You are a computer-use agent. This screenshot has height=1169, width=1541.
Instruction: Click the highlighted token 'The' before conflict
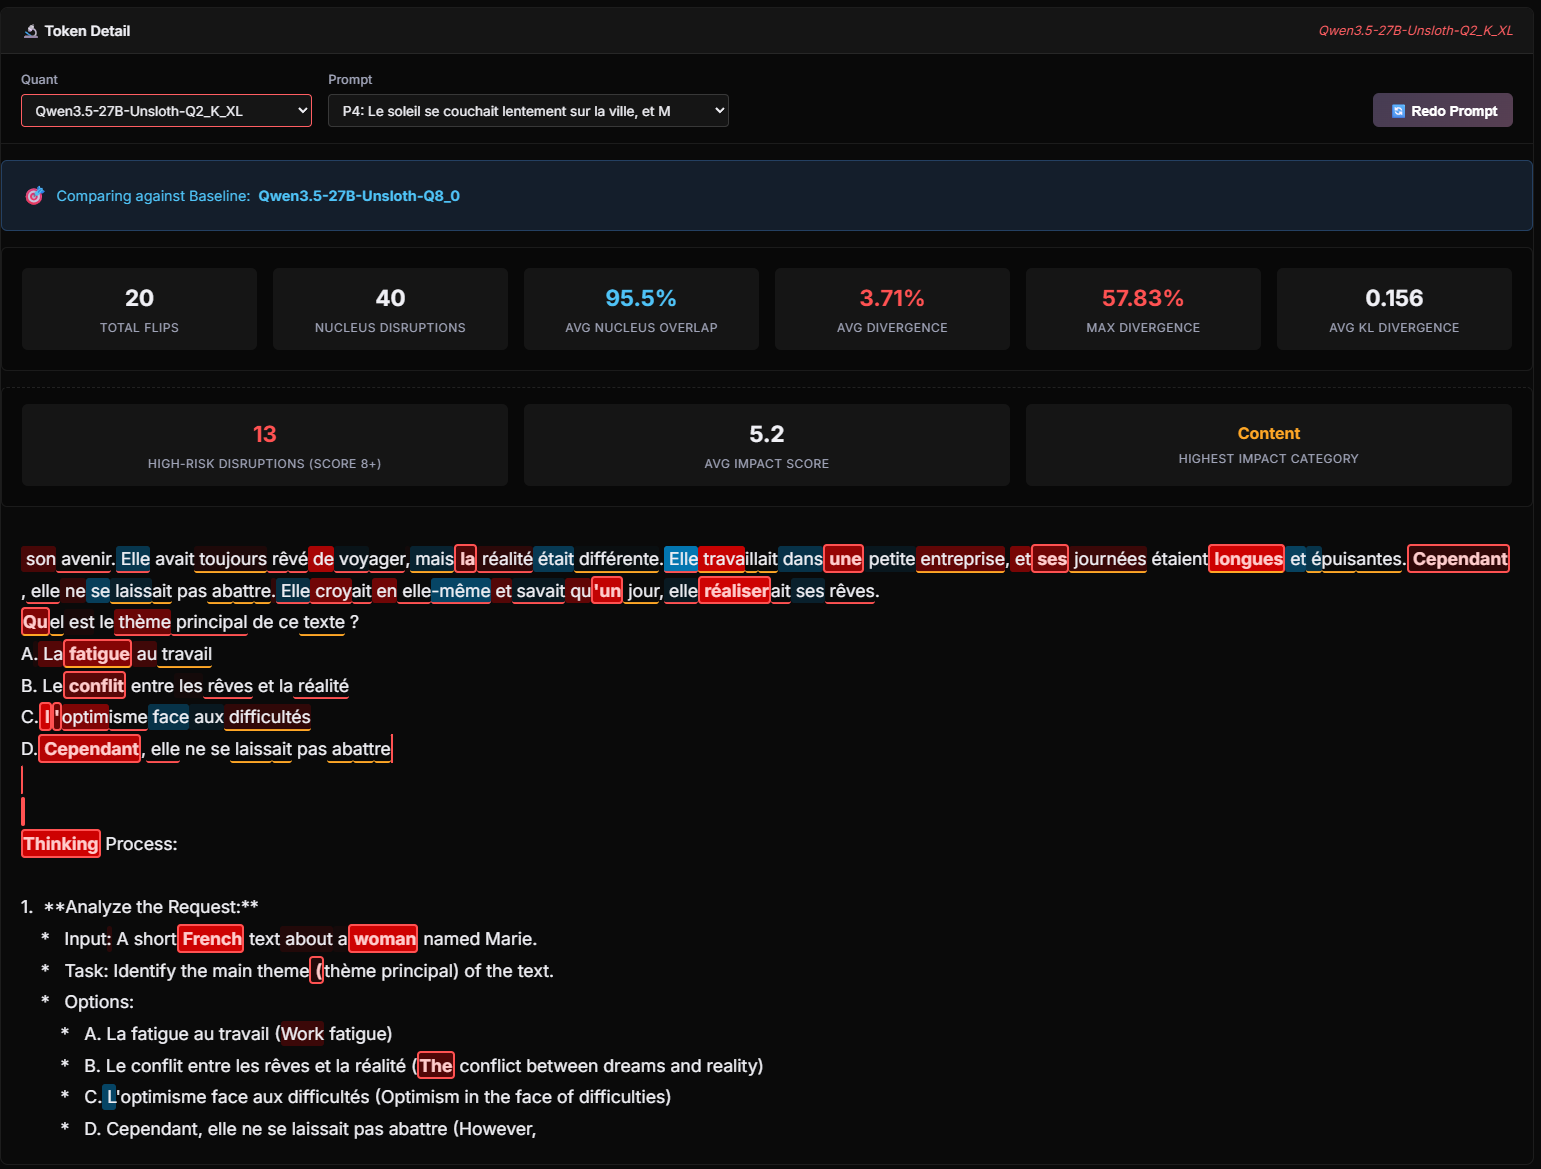click(436, 1066)
